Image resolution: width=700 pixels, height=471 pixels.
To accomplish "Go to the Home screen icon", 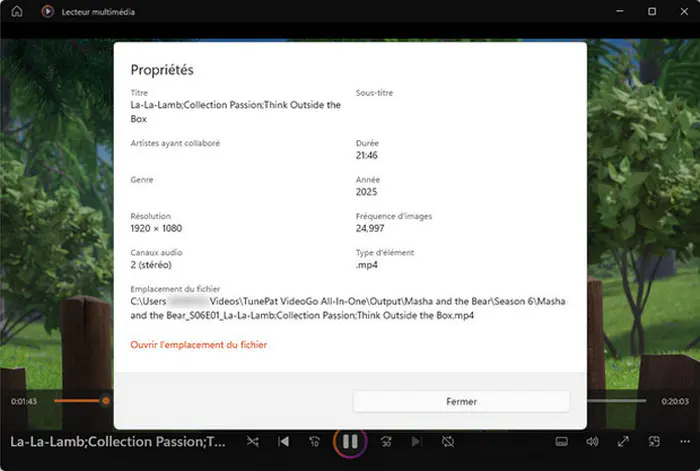I will (17, 11).
